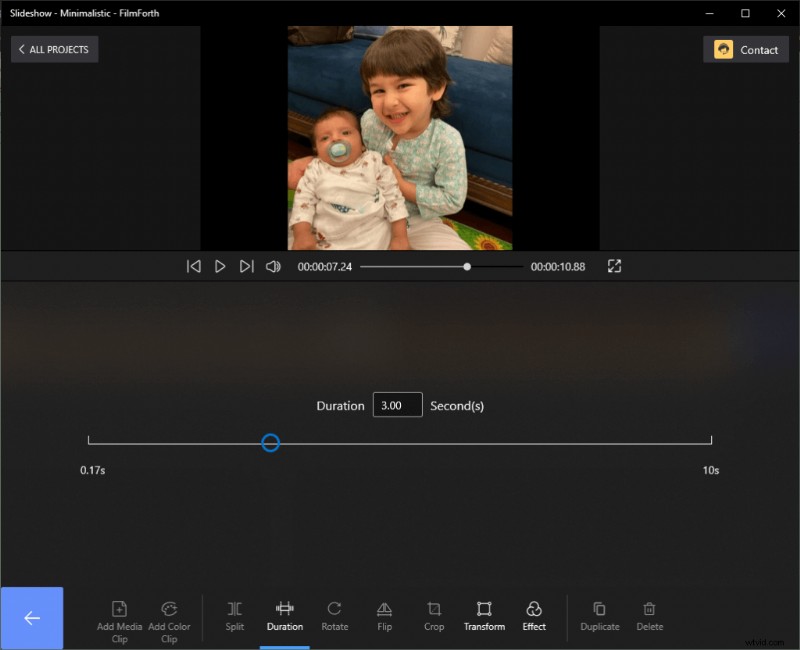Enter fullscreen preview mode
Image resolution: width=800 pixels, height=650 pixels.
[614, 266]
